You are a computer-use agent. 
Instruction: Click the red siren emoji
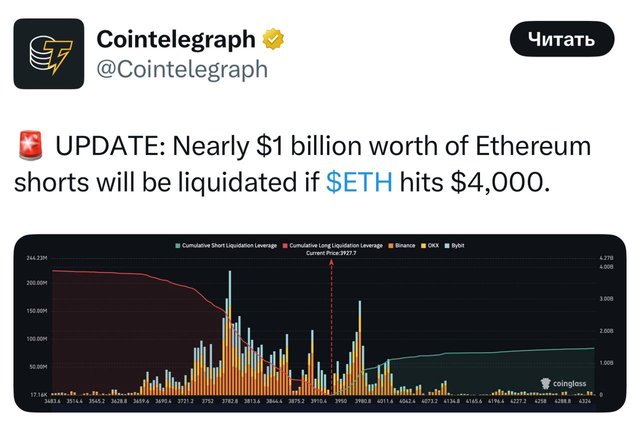(31, 145)
